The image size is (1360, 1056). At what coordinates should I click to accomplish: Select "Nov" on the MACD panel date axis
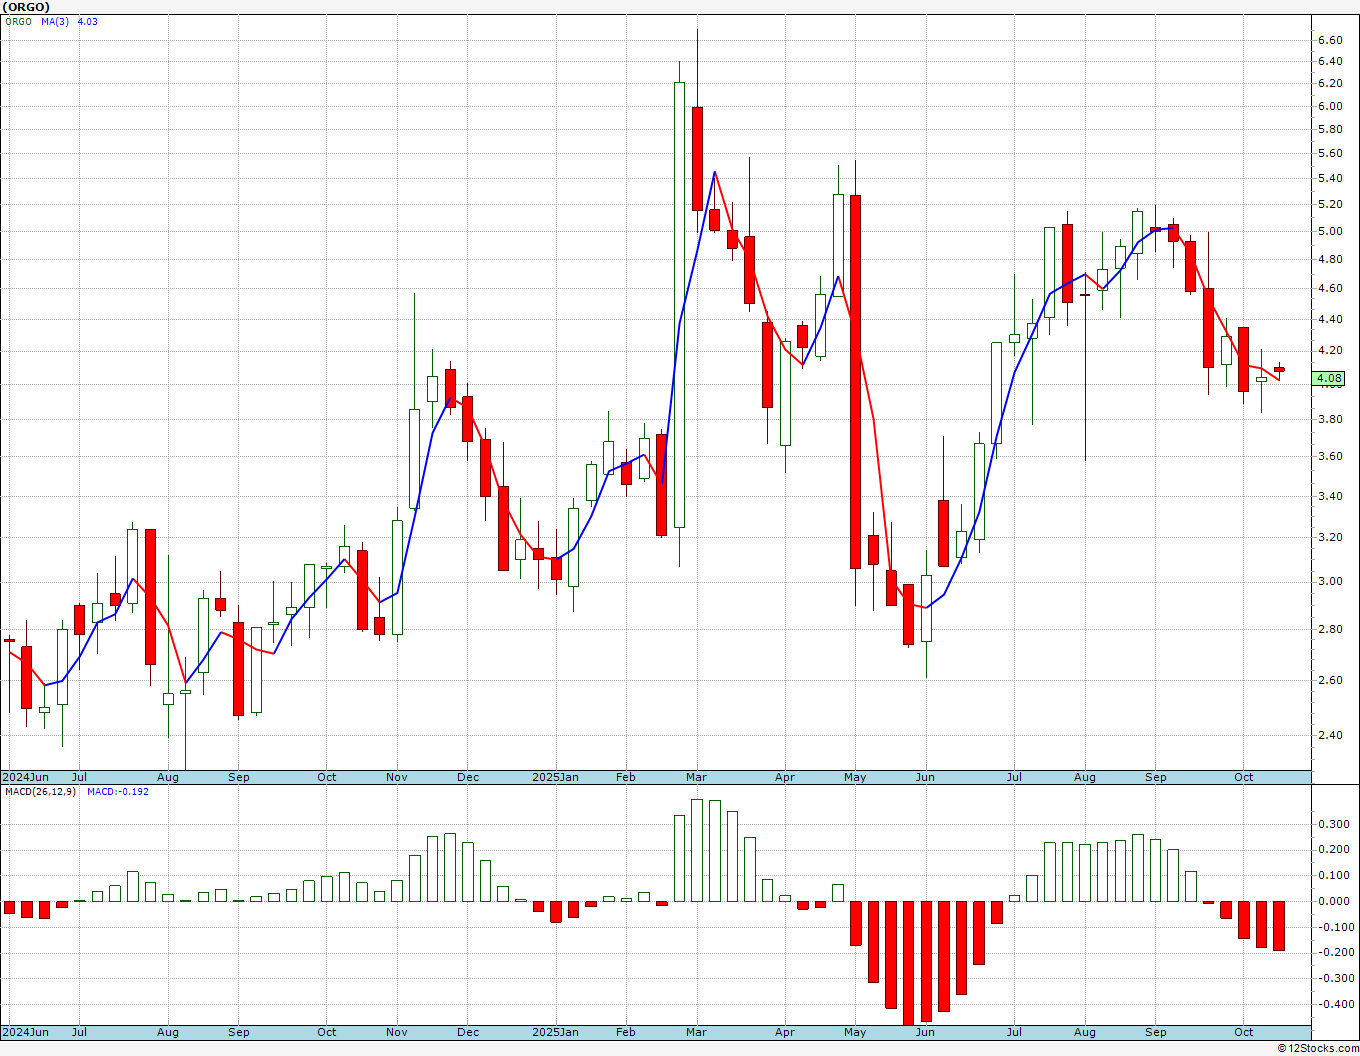click(x=397, y=1032)
